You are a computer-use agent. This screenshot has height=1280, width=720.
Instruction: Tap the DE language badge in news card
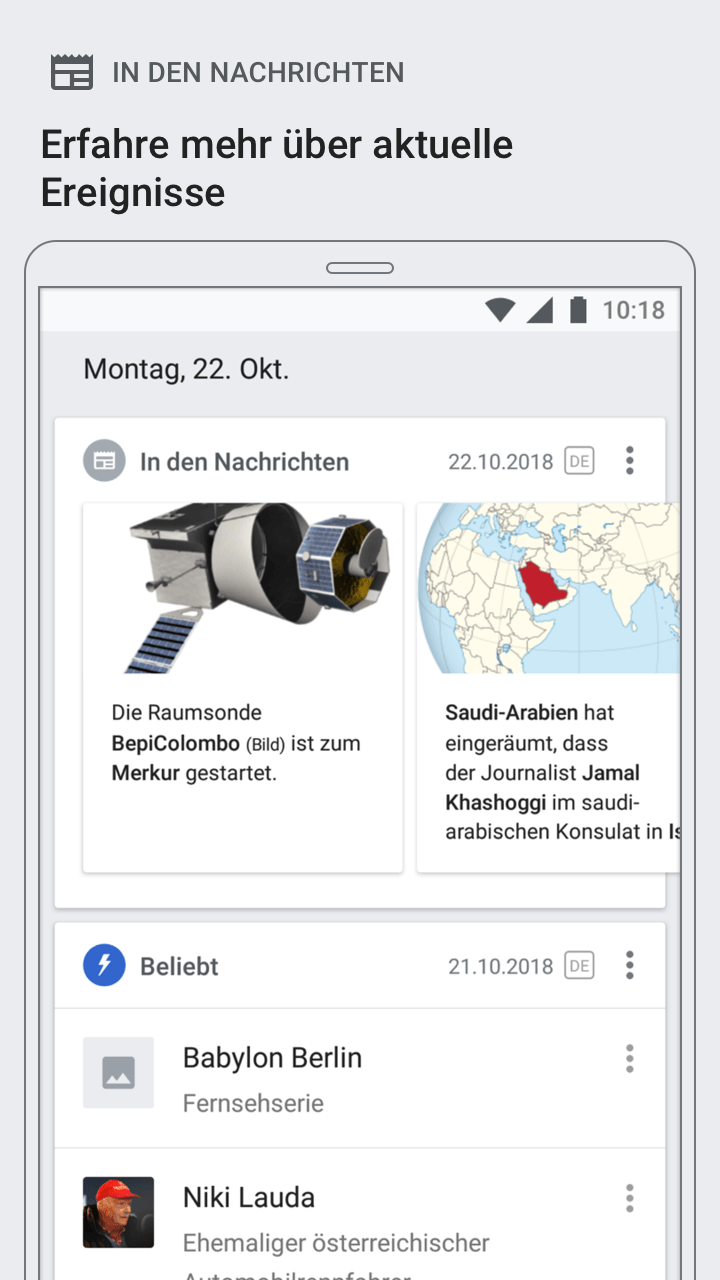click(579, 461)
